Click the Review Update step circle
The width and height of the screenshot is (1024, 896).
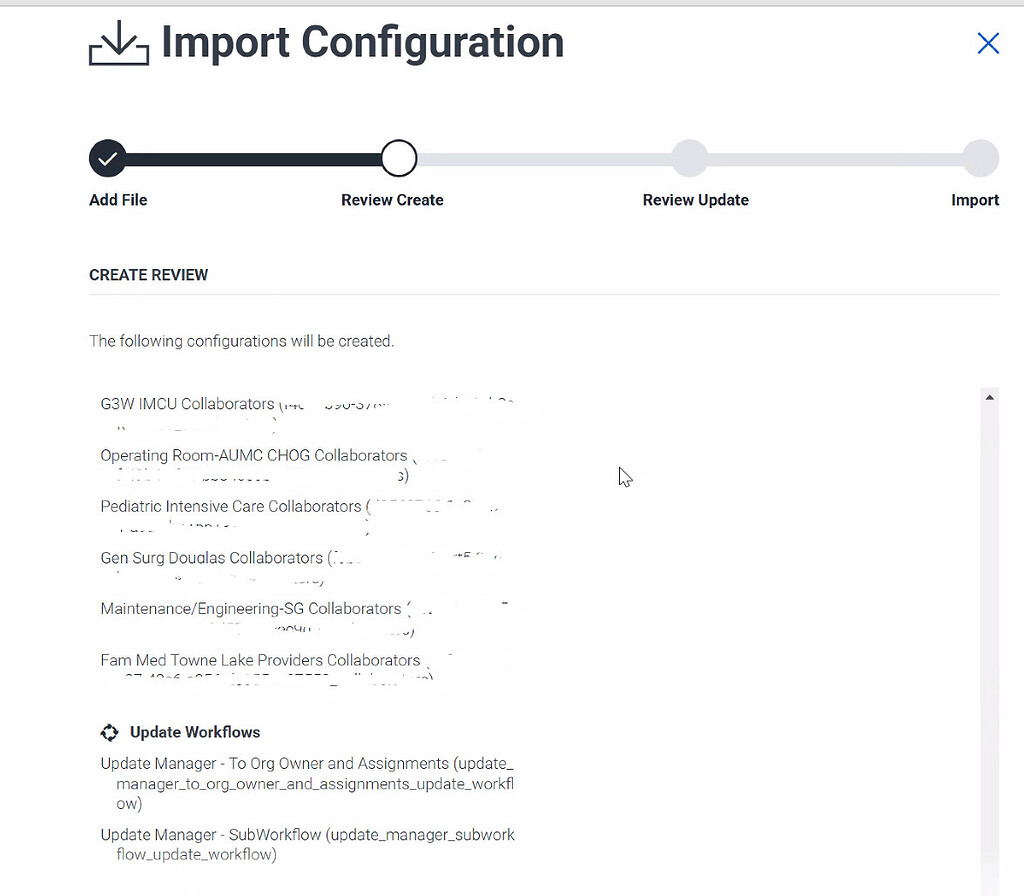pos(690,158)
